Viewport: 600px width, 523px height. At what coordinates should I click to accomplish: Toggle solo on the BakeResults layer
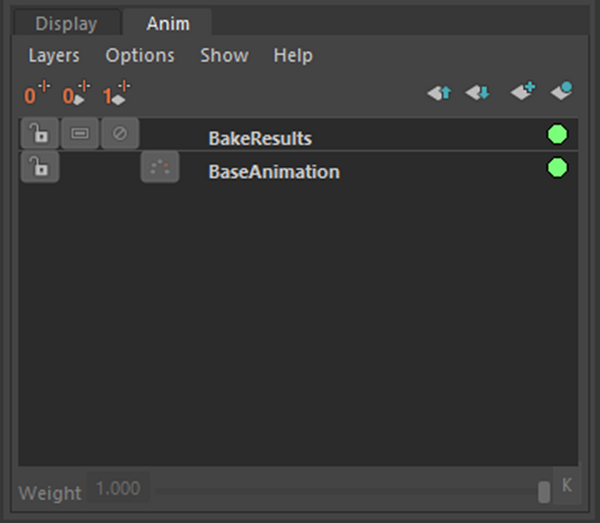[80, 133]
